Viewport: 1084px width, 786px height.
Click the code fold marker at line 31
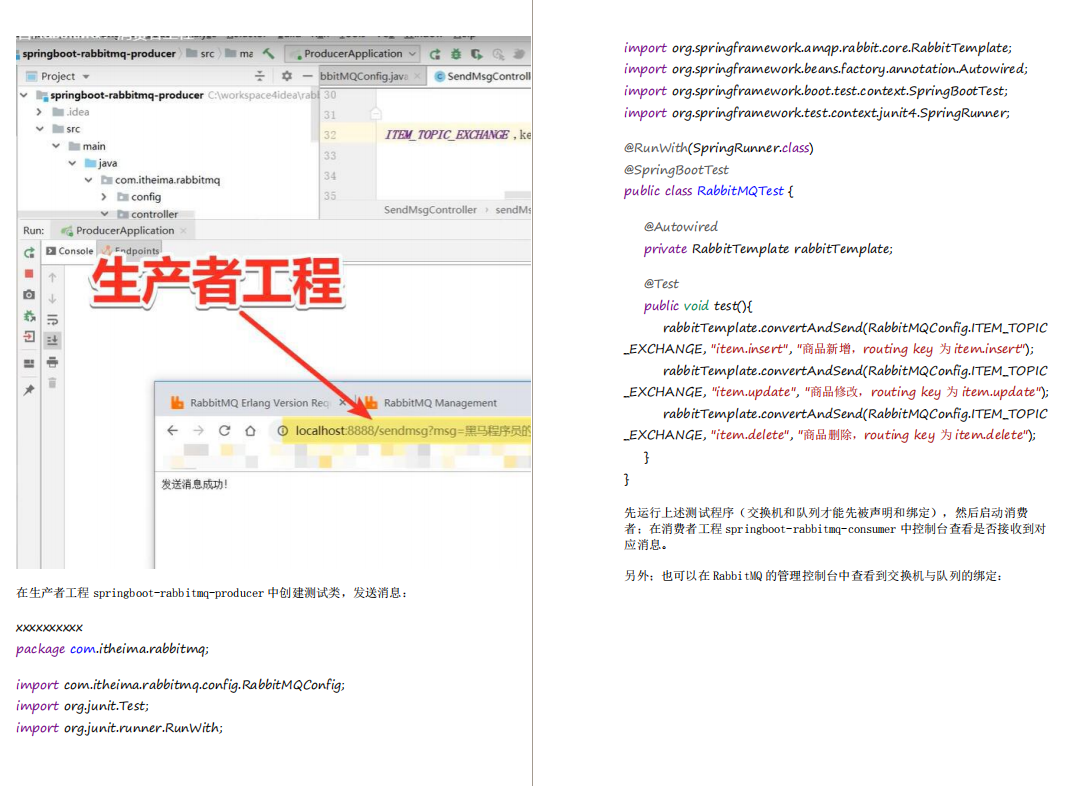coord(375,114)
